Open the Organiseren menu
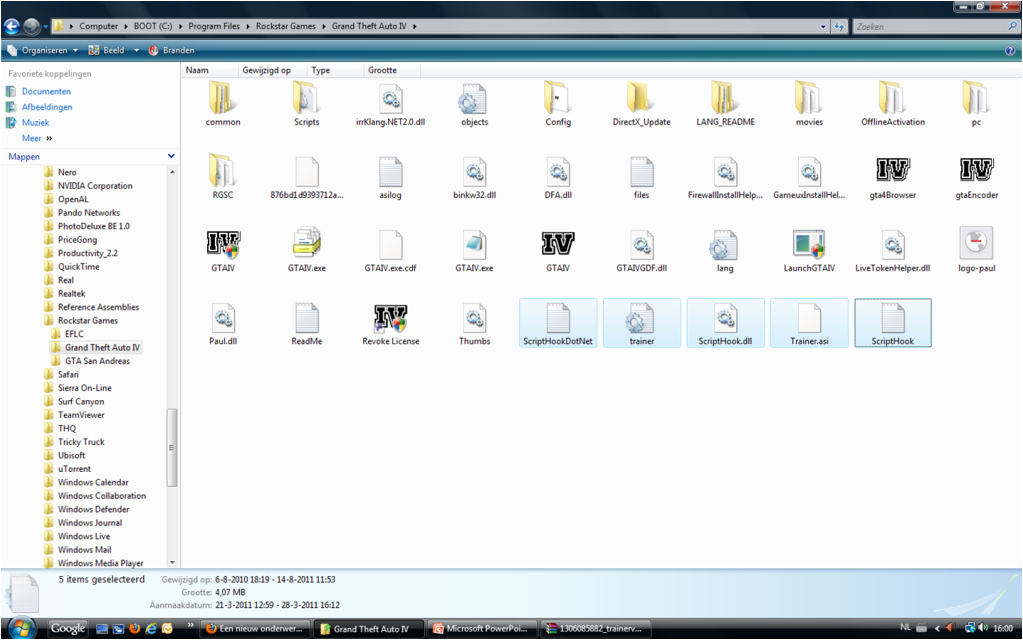1023x640 pixels. pyautogui.click(x=42, y=50)
